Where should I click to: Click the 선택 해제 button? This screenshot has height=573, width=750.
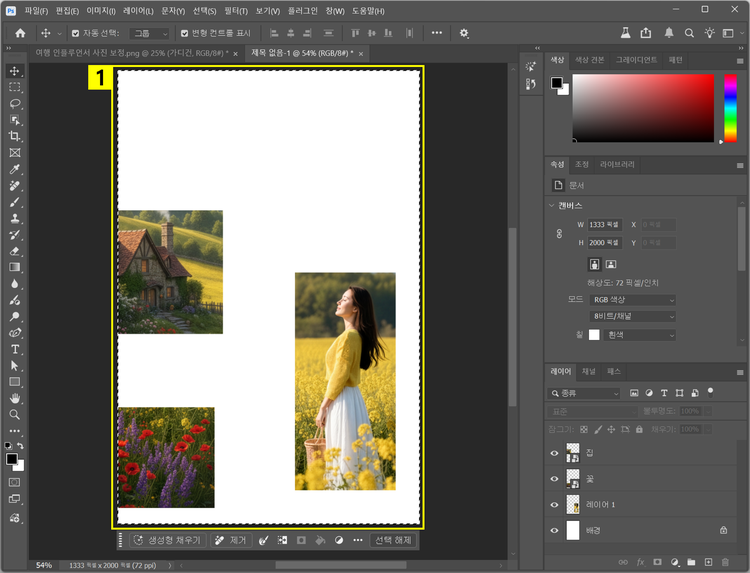[x=392, y=540]
